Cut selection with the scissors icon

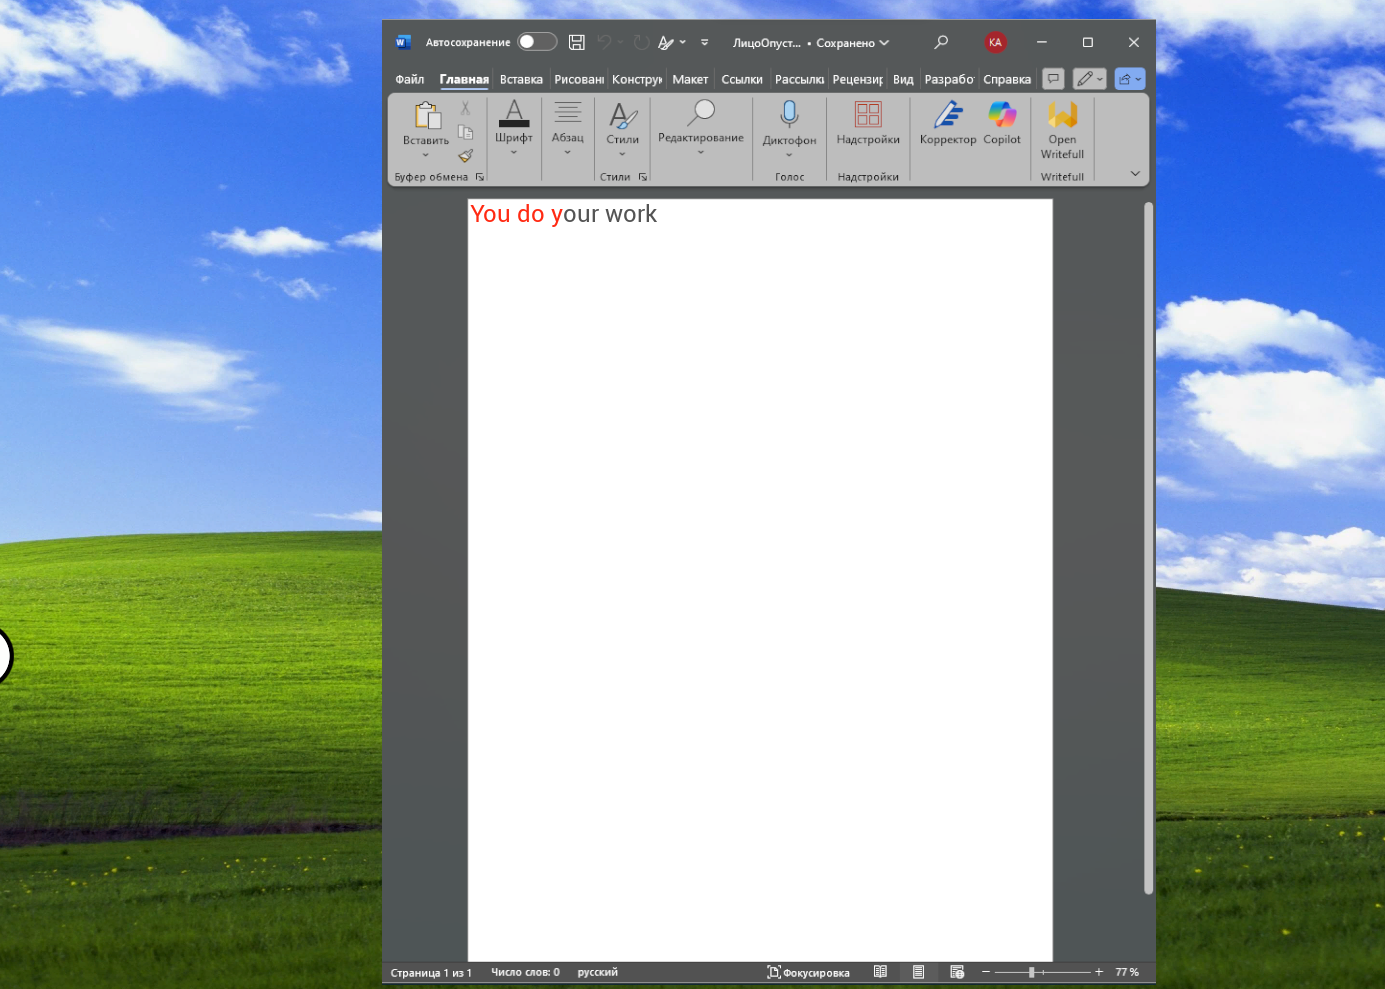click(x=465, y=108)
